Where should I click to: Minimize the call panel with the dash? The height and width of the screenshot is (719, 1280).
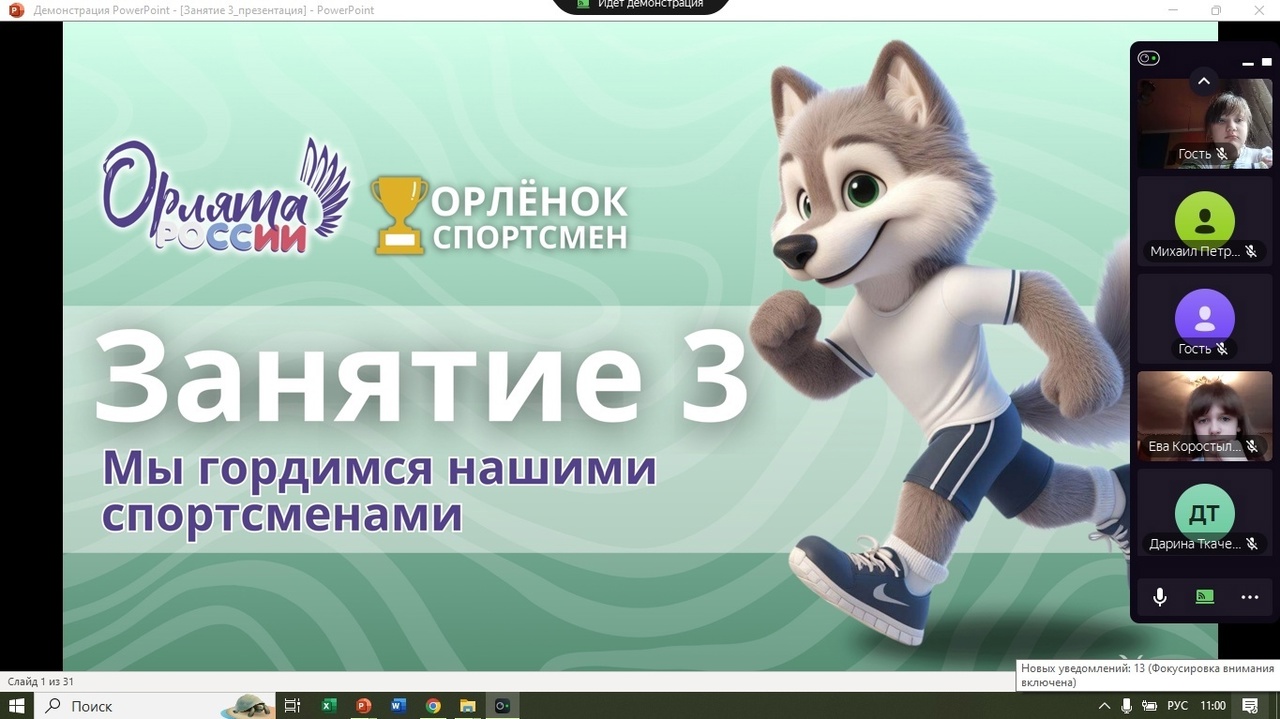point(1247,62)
